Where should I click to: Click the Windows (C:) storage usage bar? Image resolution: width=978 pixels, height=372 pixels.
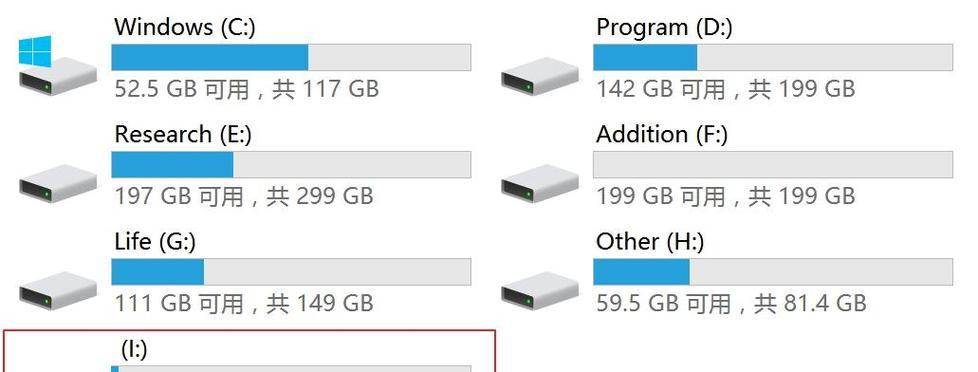(x=291, y=57)
